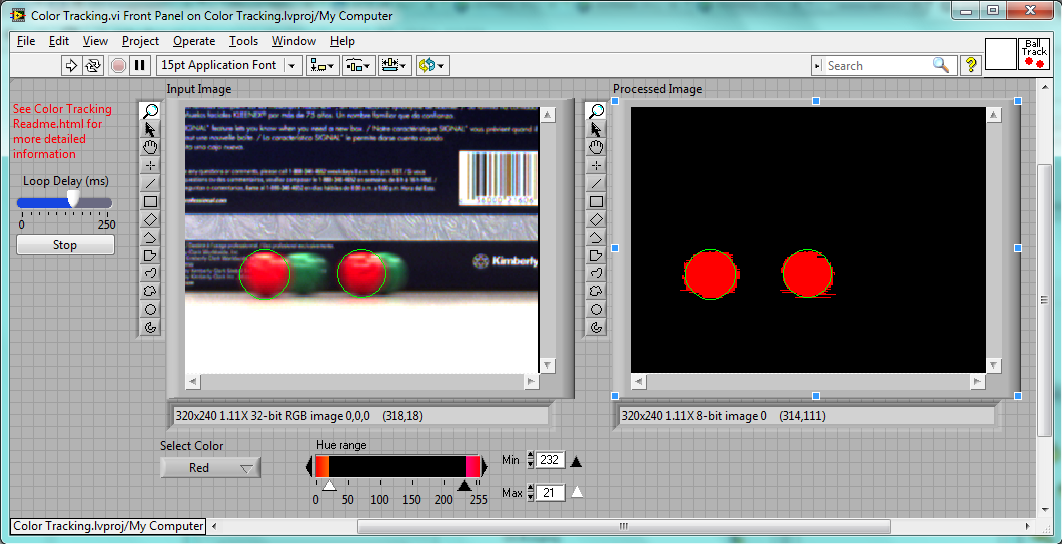This screenshot has height=544, width=1064.
Task: Click the Abort Execution stop icon
Action: (118, 65)
